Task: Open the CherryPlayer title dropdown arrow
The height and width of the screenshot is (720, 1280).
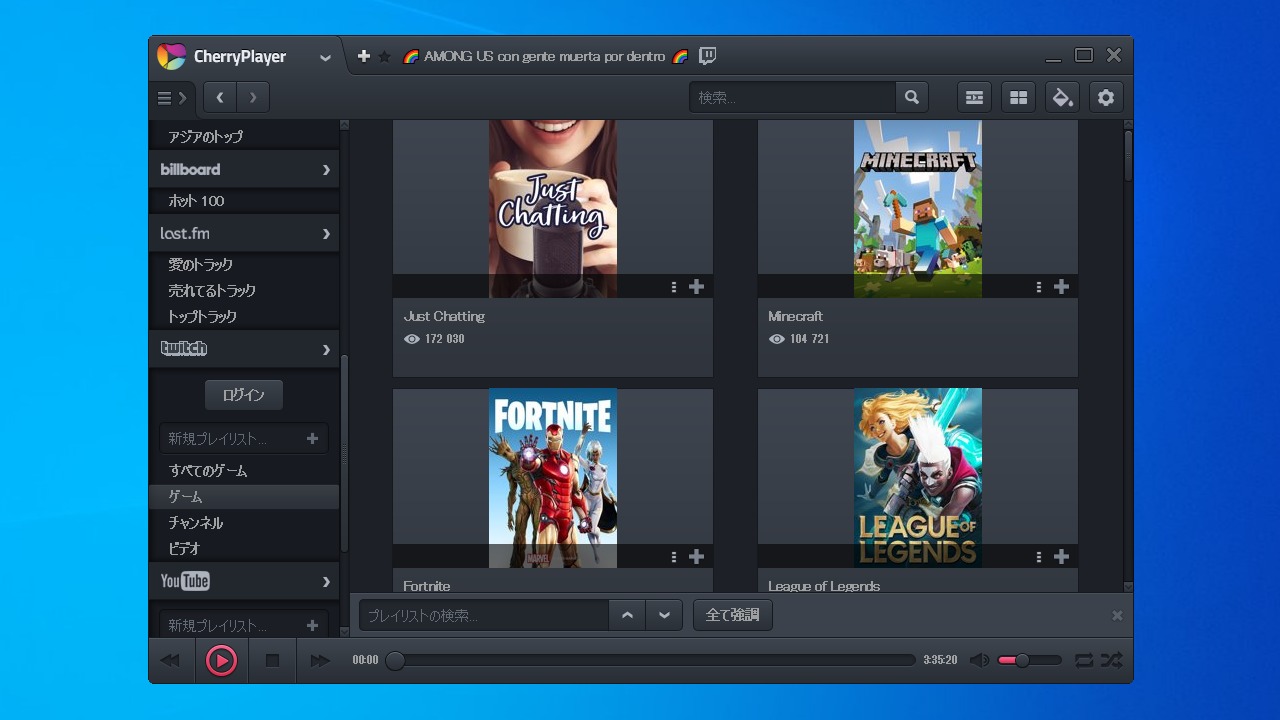Action: tap(325, 58)
